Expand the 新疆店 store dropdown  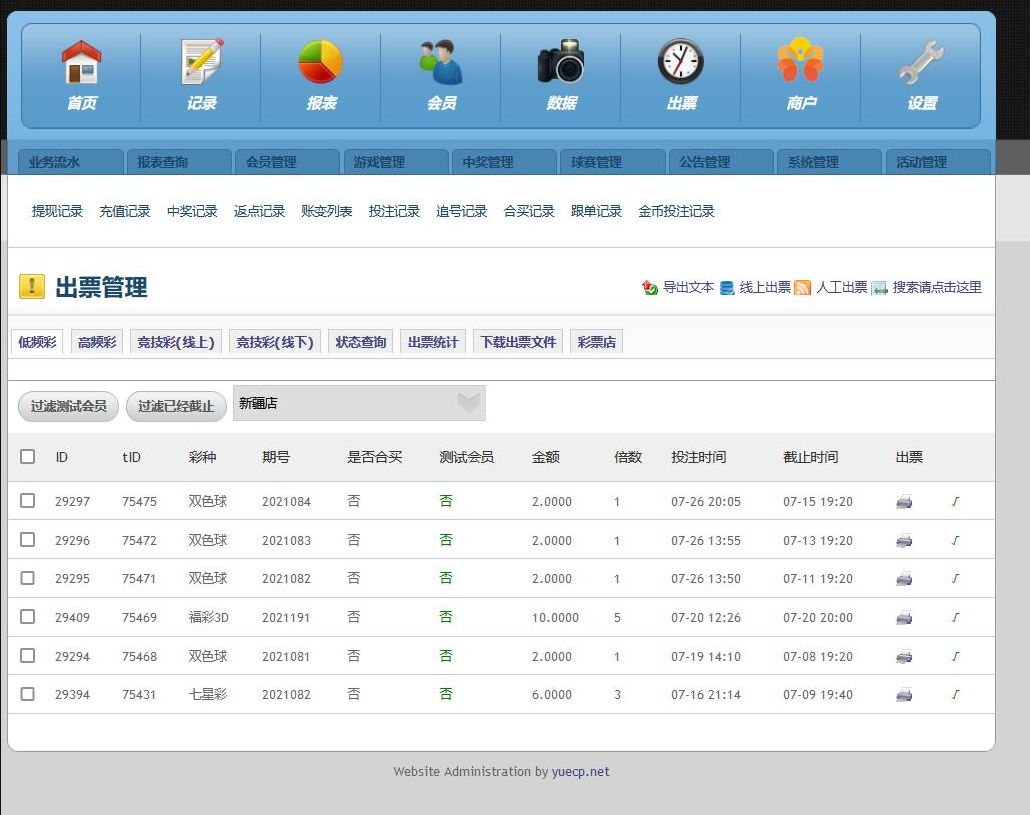coord(359,403)
